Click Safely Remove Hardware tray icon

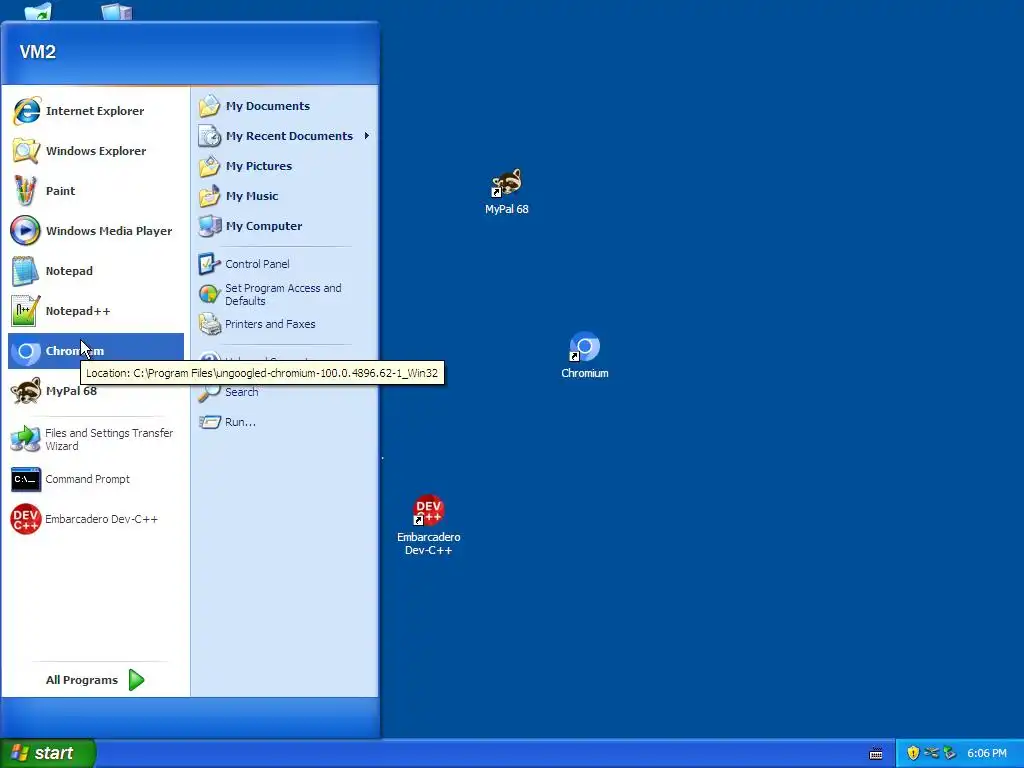(950, 753)
